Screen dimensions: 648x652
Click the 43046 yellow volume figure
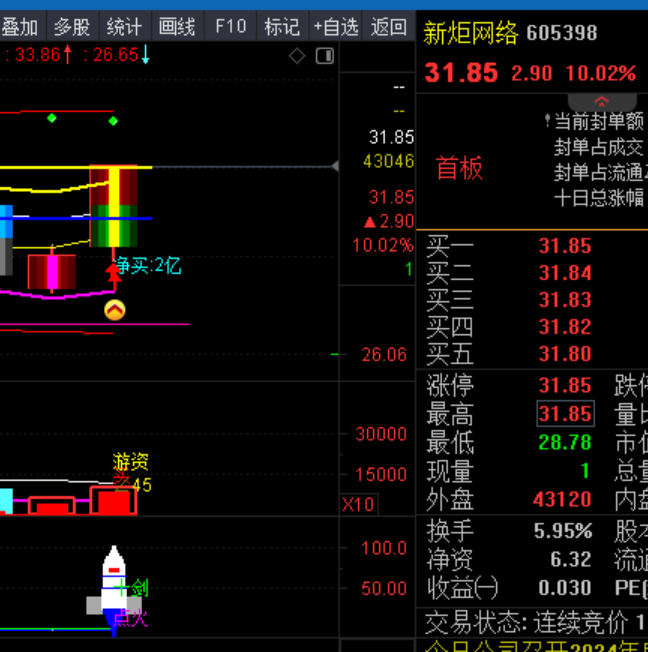coord(389,161)
